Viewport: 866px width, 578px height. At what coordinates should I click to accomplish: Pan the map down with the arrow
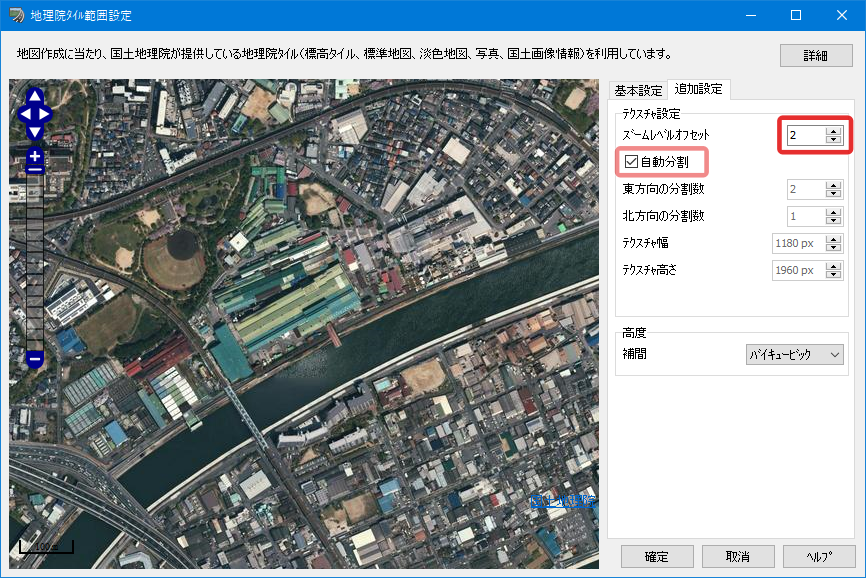pos(35,132)
